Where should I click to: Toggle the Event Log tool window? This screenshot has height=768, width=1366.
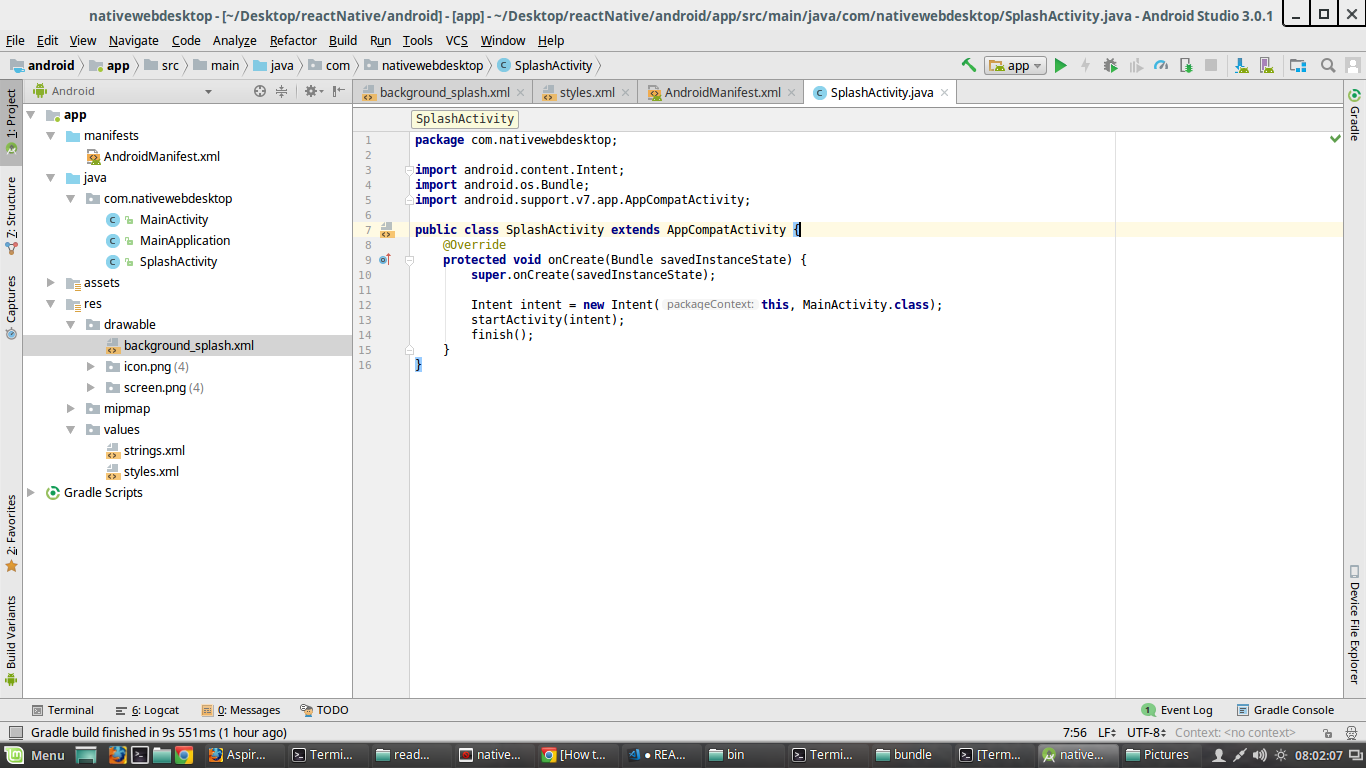(x=1177, y=710)
